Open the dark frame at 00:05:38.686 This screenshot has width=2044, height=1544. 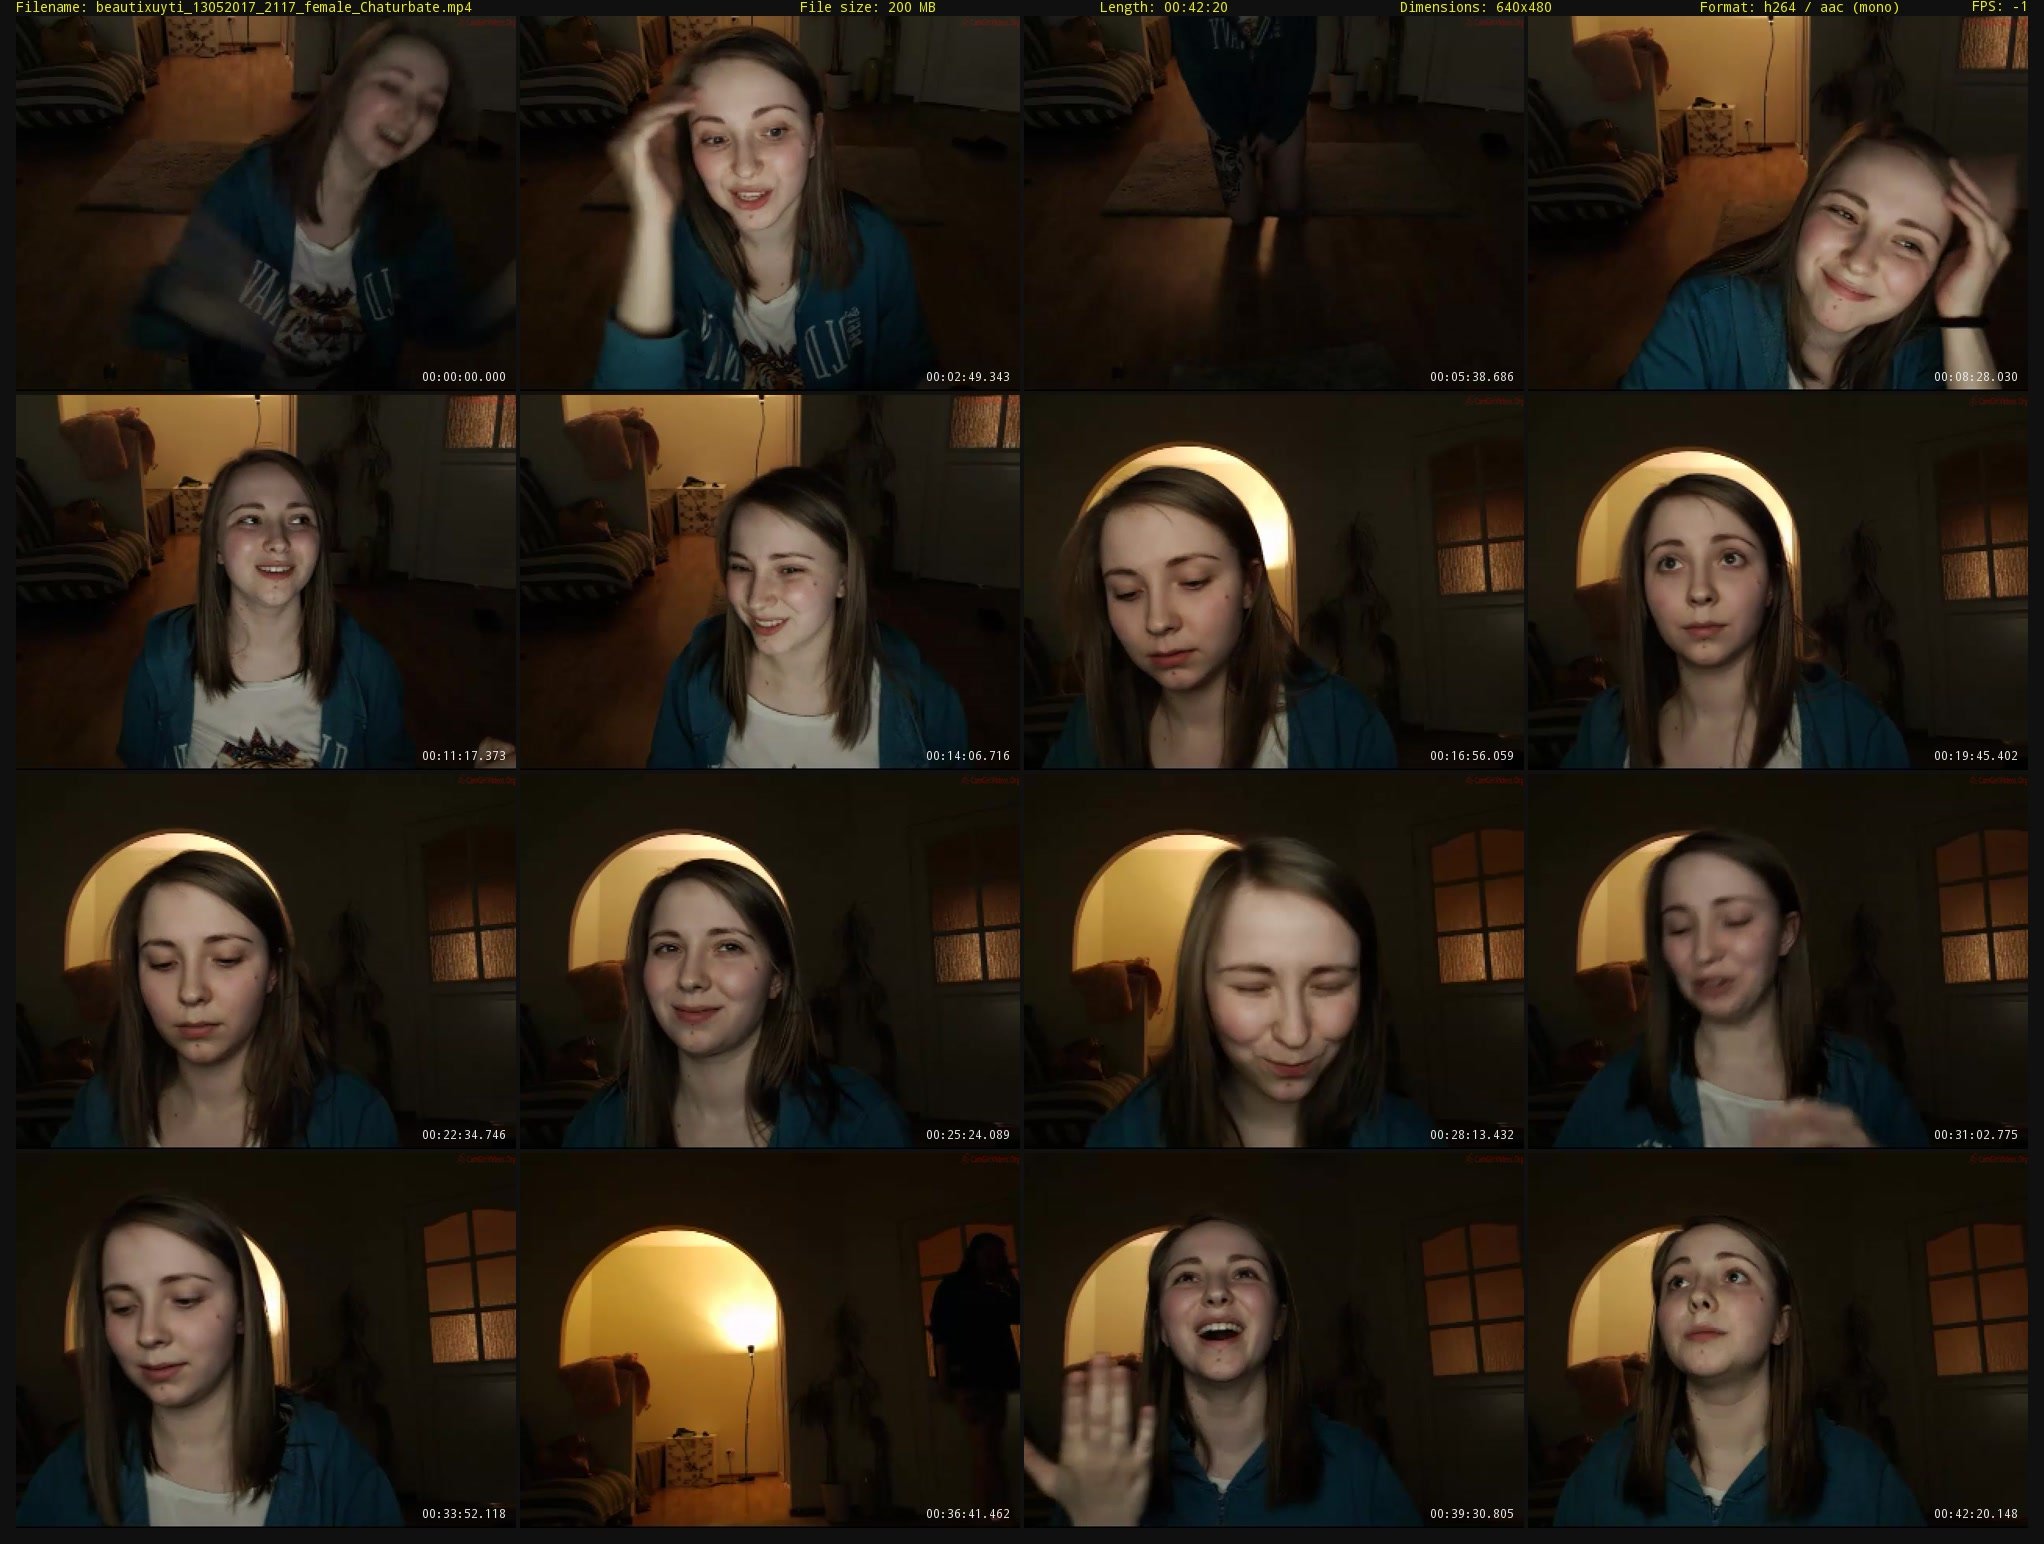pyautogui.click(x=1274, y=202)
